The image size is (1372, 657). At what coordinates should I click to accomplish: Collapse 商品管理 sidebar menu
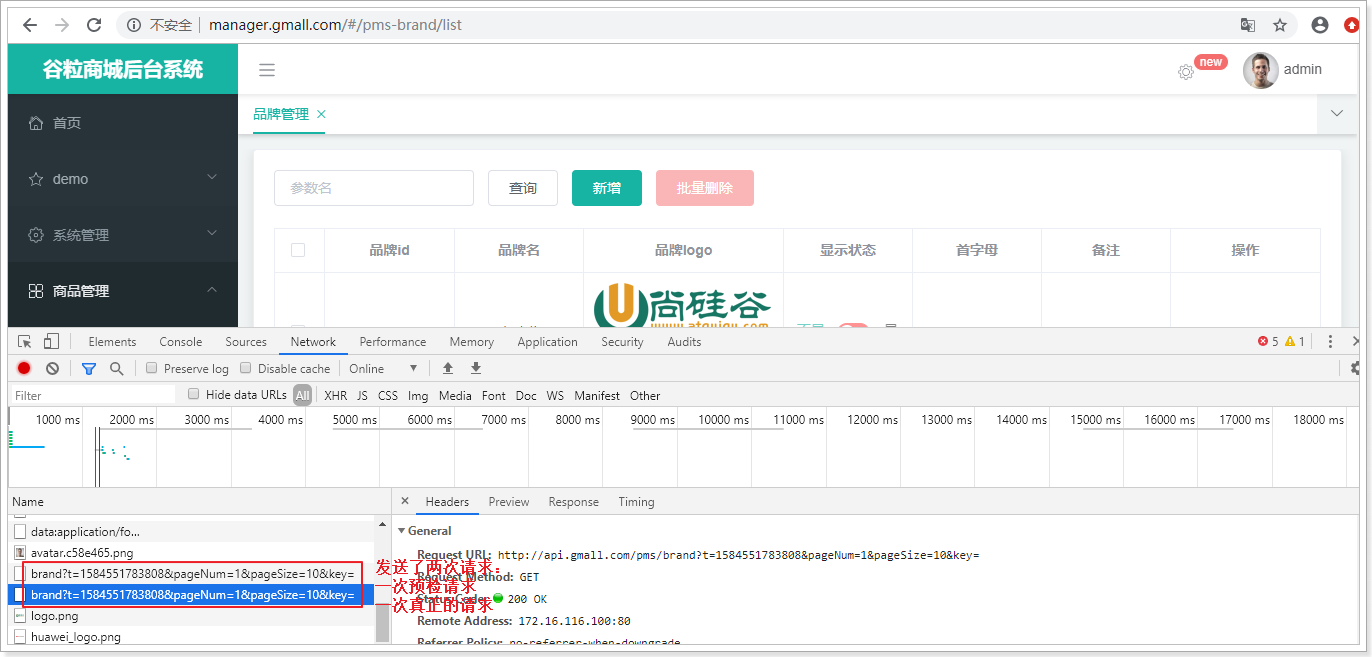[x=123, y=291]
